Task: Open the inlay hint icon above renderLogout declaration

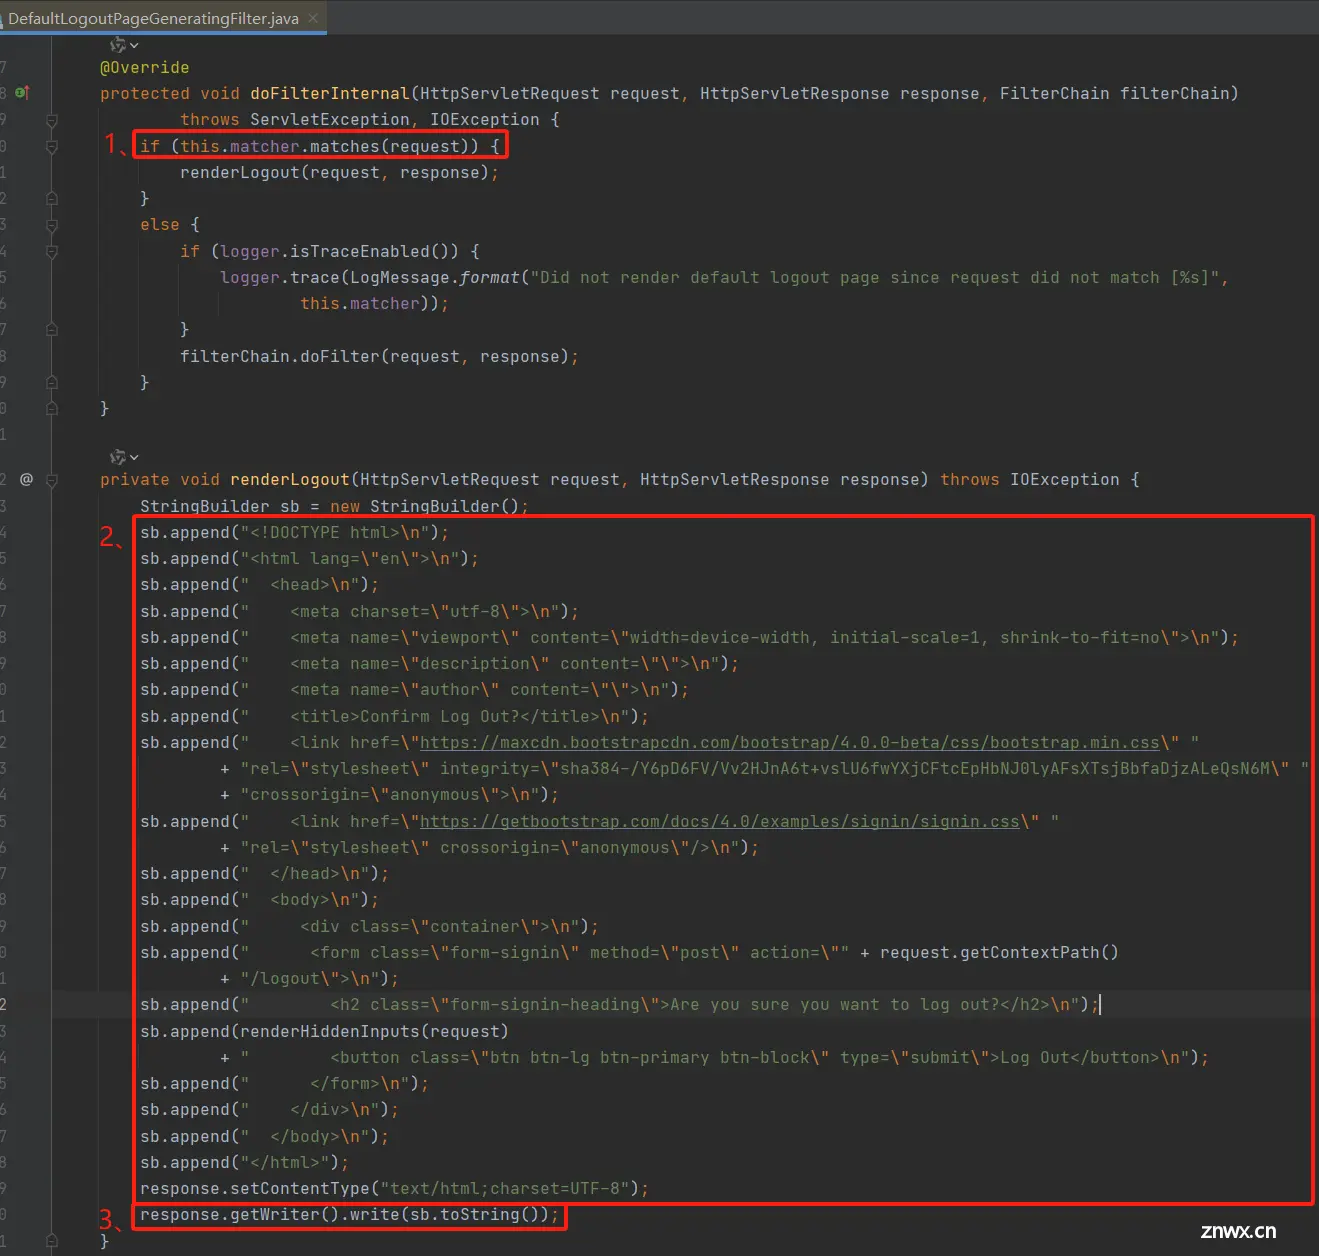Action: 124,457
